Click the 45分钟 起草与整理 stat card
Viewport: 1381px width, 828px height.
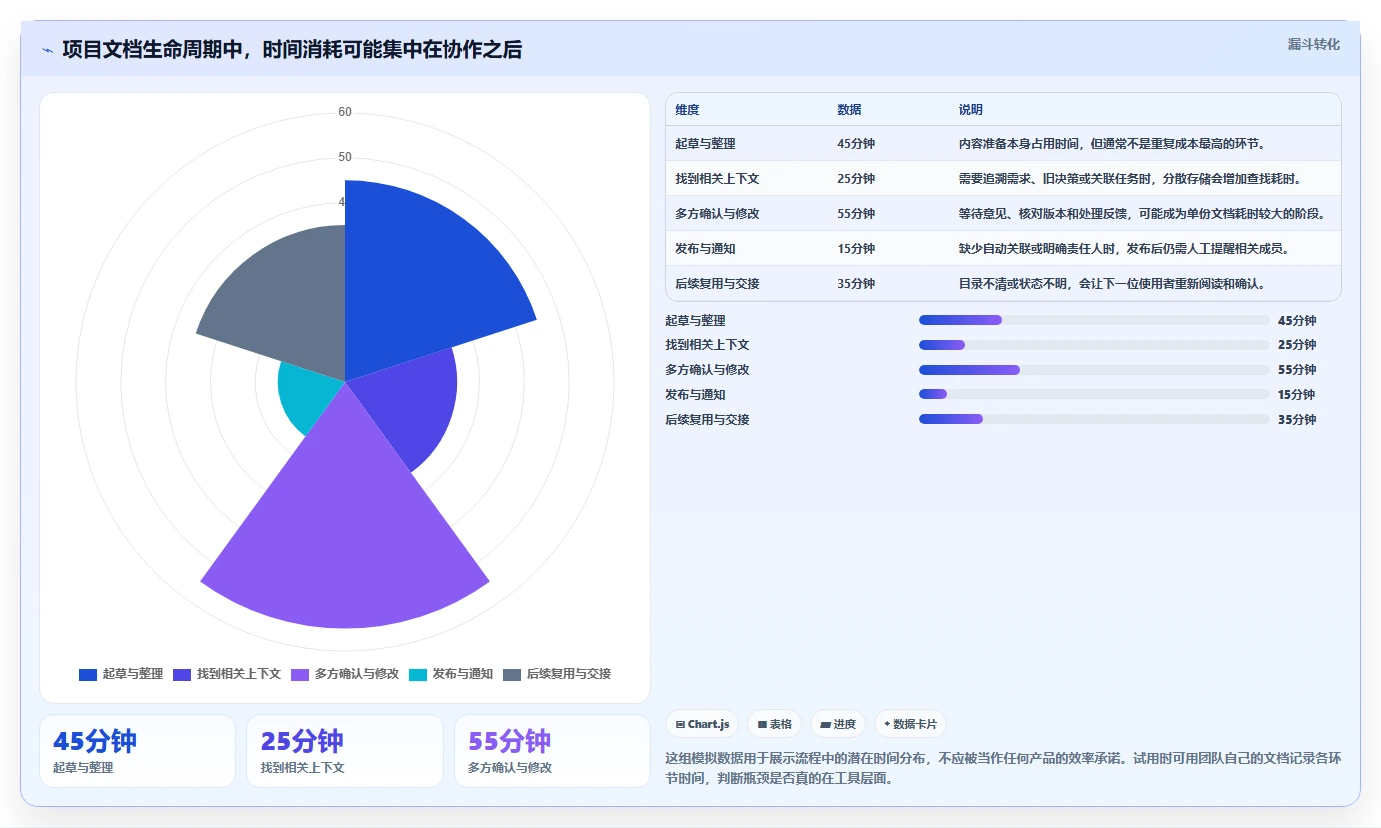[x=137, y=751]
